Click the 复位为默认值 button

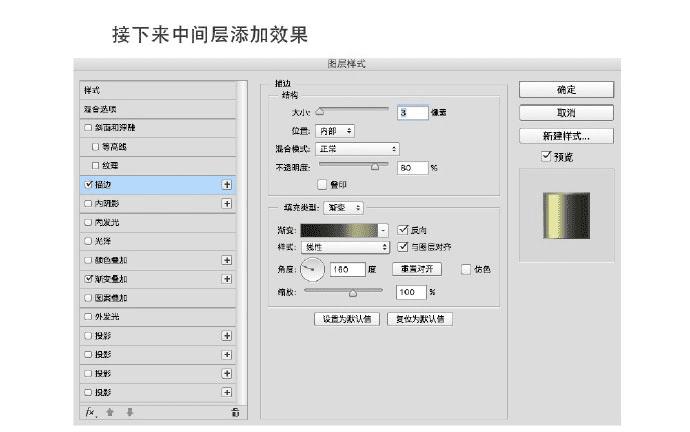[420, 319]
